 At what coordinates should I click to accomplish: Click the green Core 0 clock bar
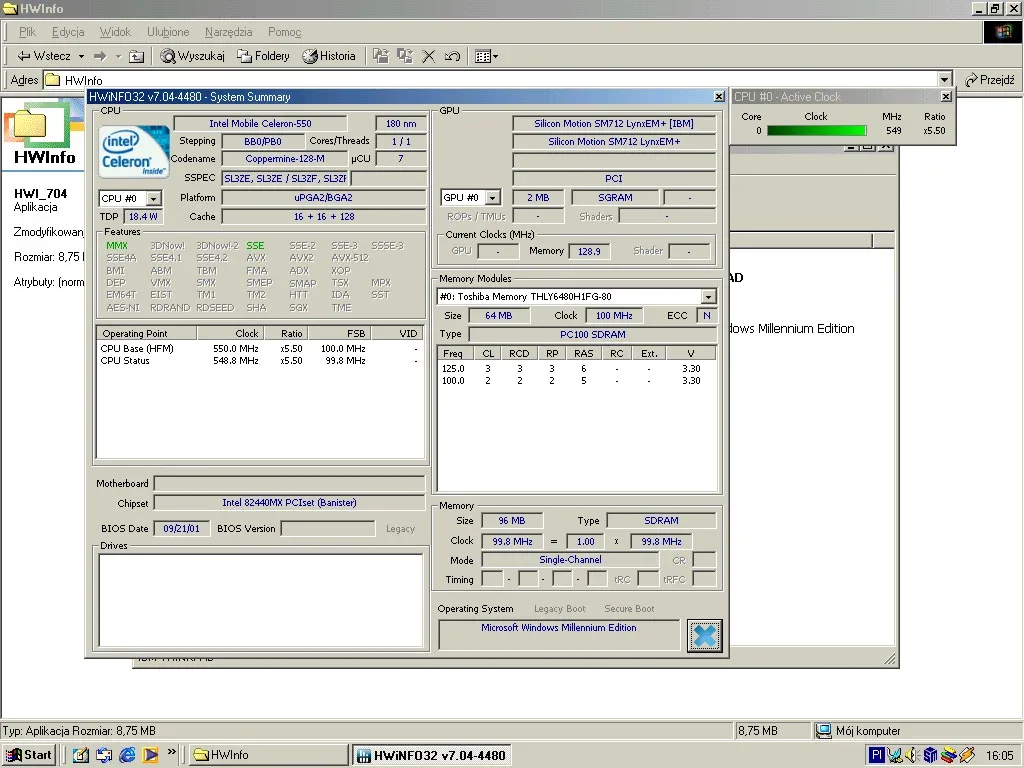[x=816, y=131]
